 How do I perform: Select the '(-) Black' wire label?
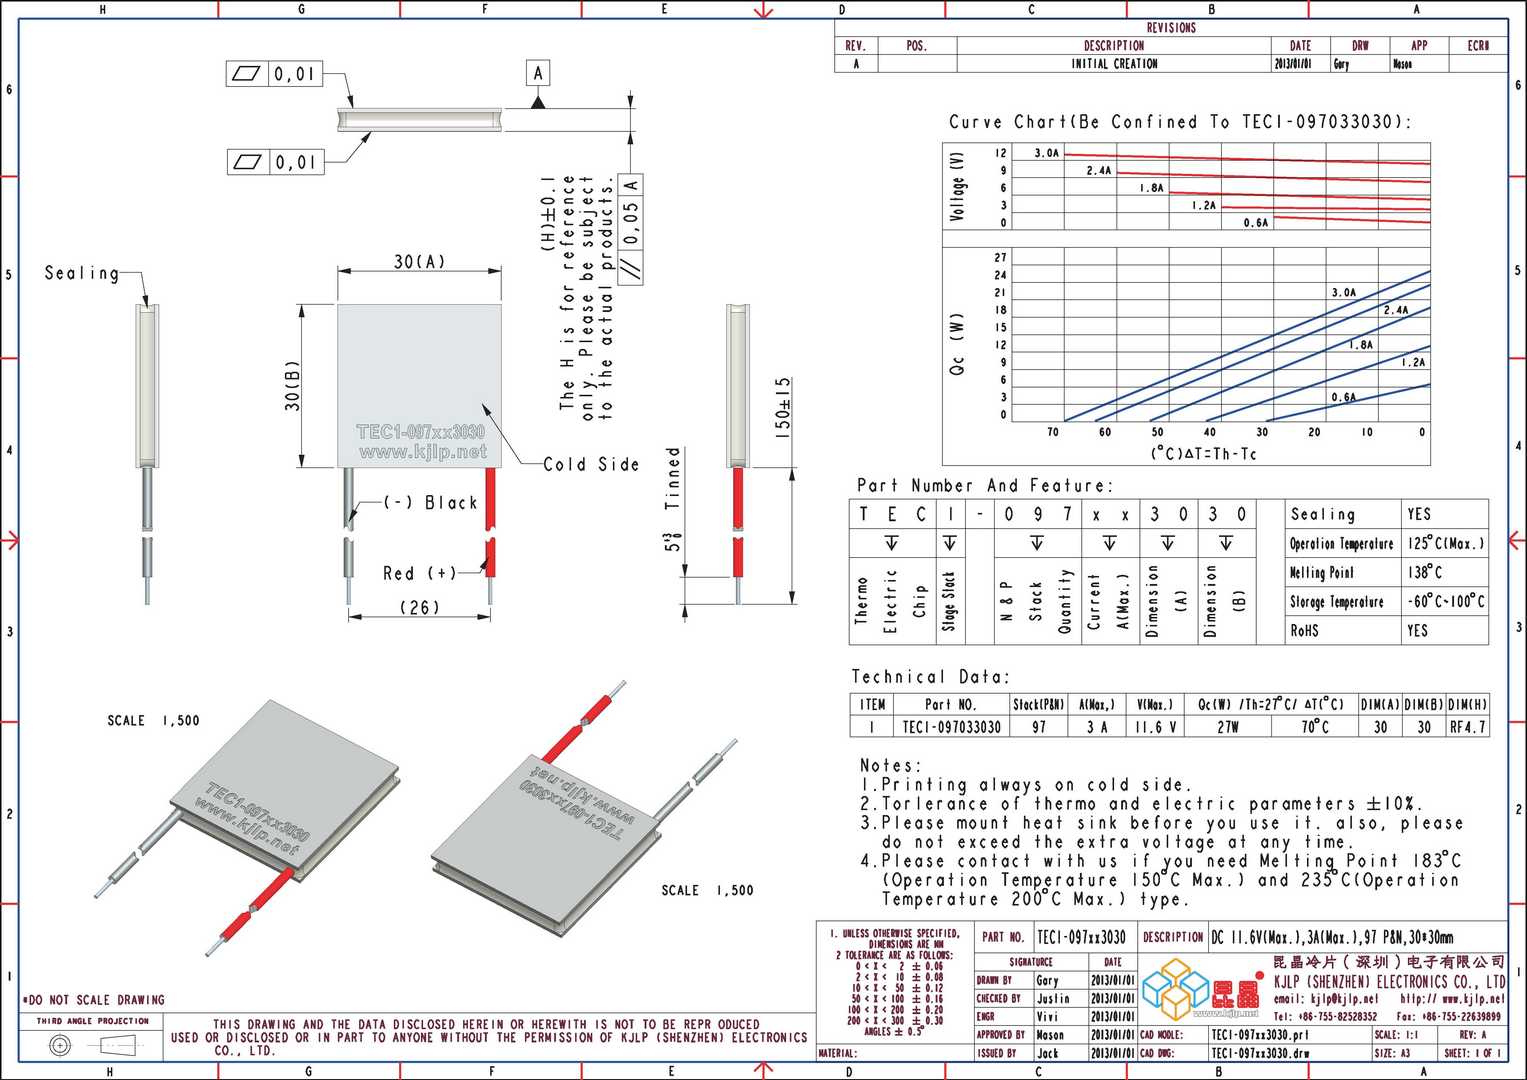click(431, 502)
